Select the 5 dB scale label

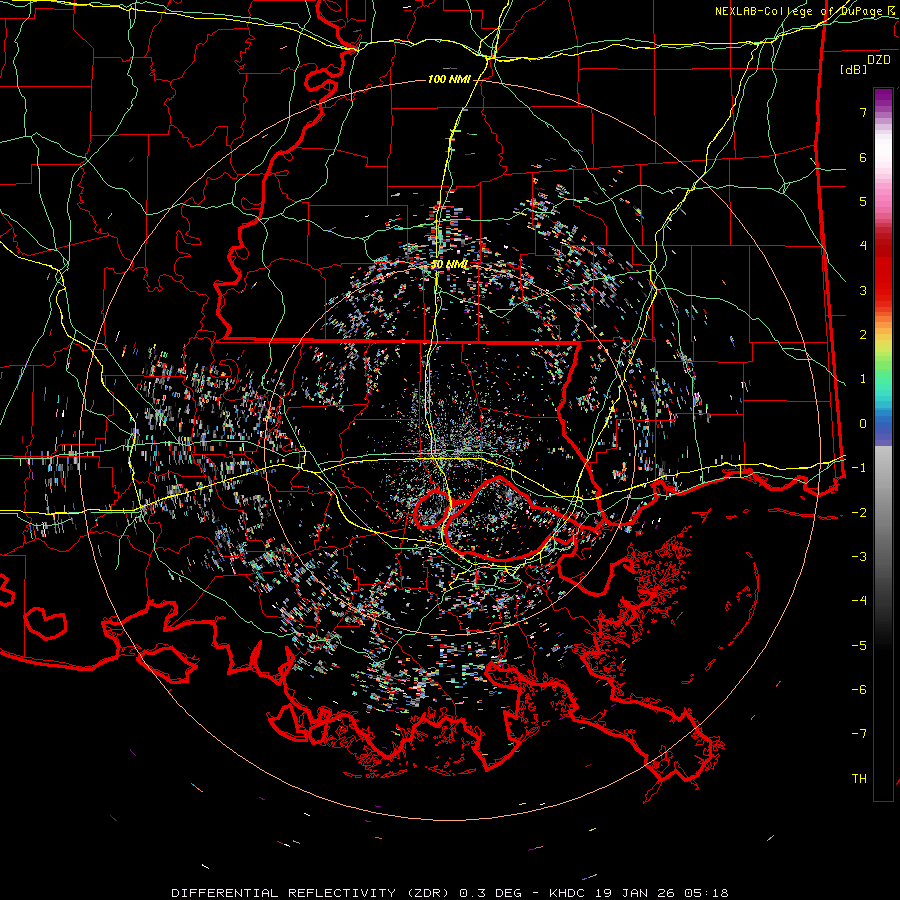pos(863,201)
